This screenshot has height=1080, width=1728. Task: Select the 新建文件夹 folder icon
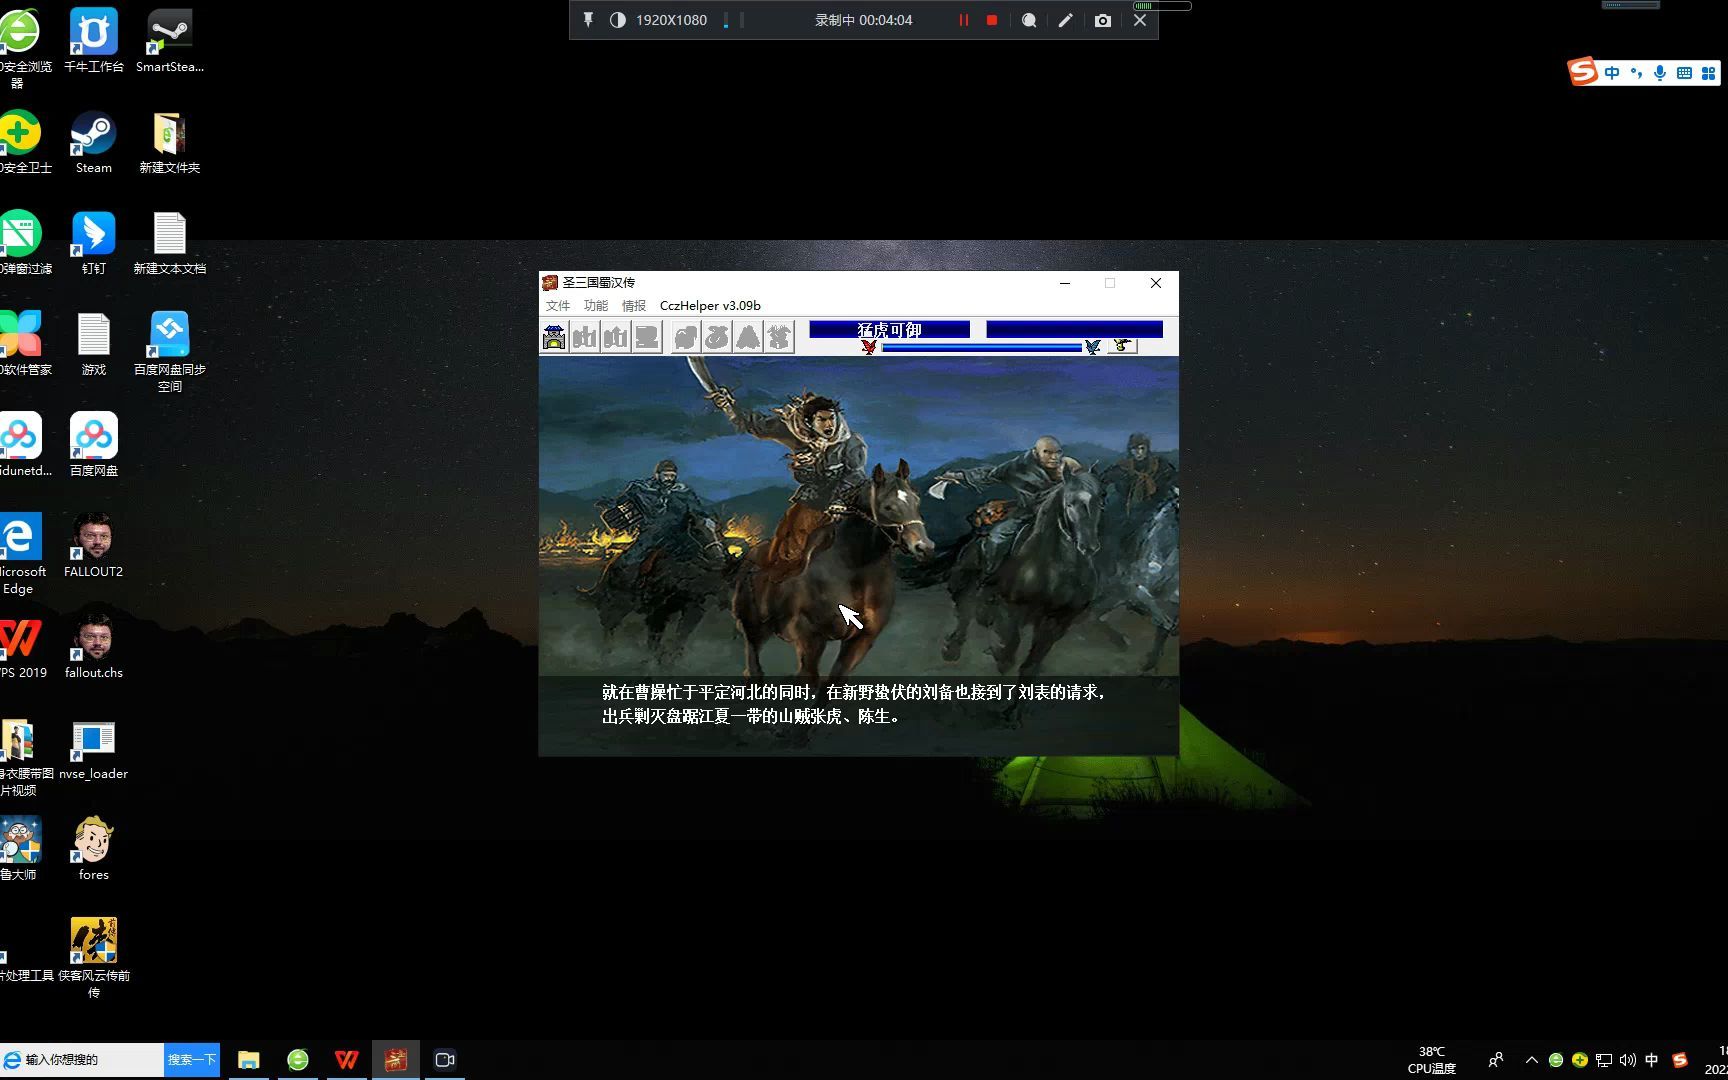coord(170,142)
